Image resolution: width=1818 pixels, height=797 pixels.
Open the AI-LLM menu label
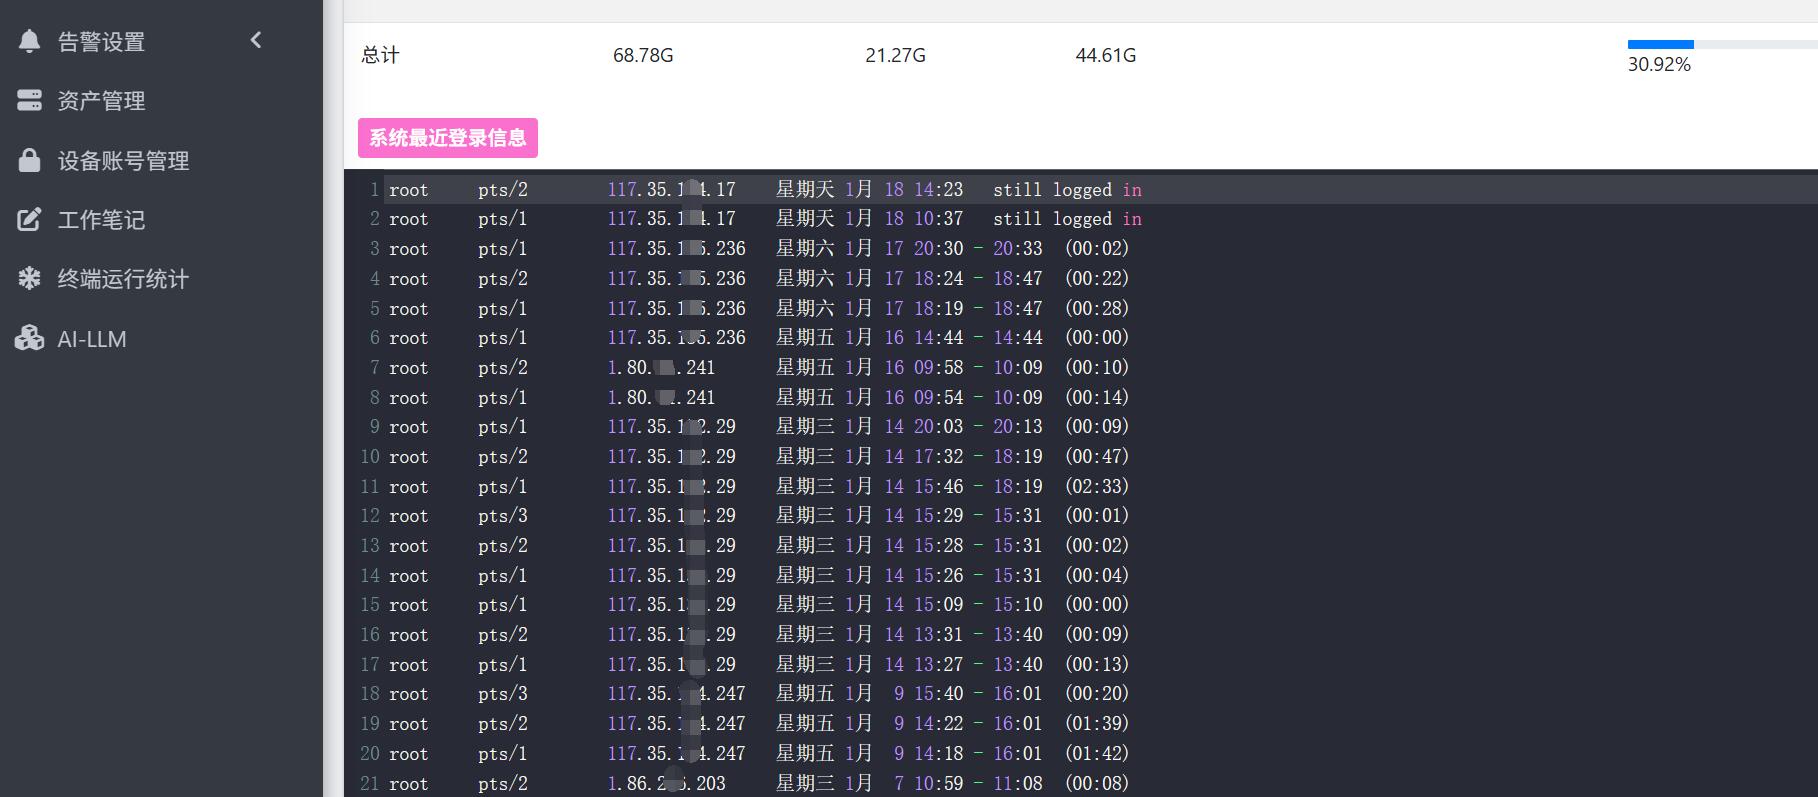[x=92, y=339]
